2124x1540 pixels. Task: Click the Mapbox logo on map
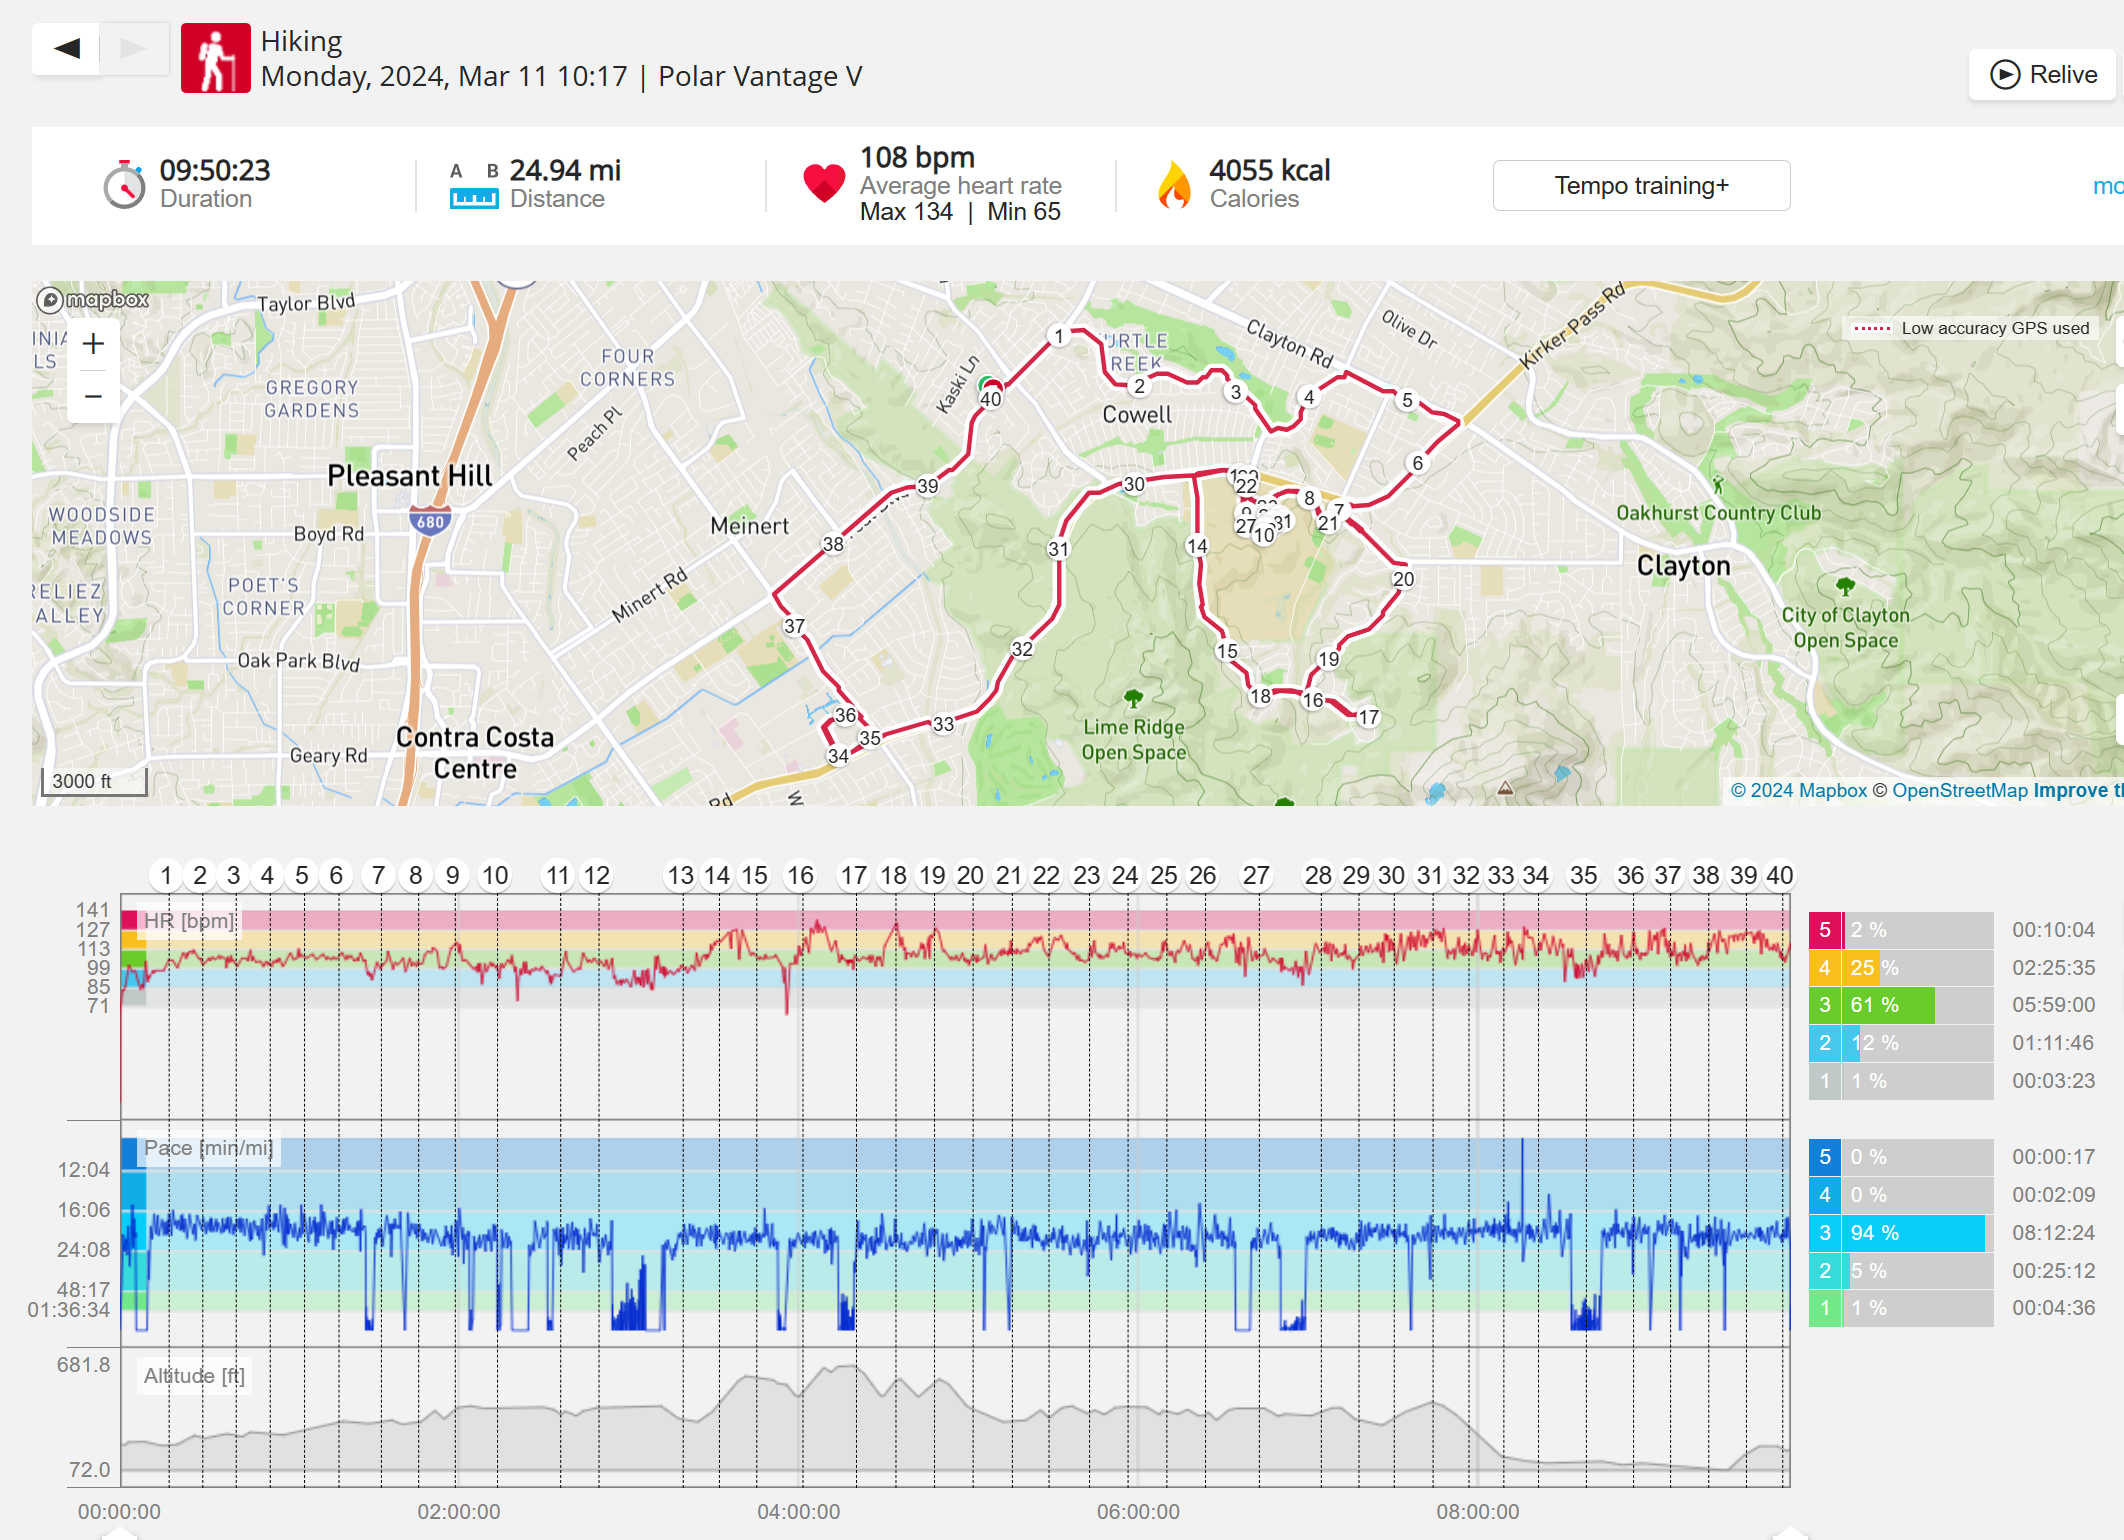[x=93, y=299]
